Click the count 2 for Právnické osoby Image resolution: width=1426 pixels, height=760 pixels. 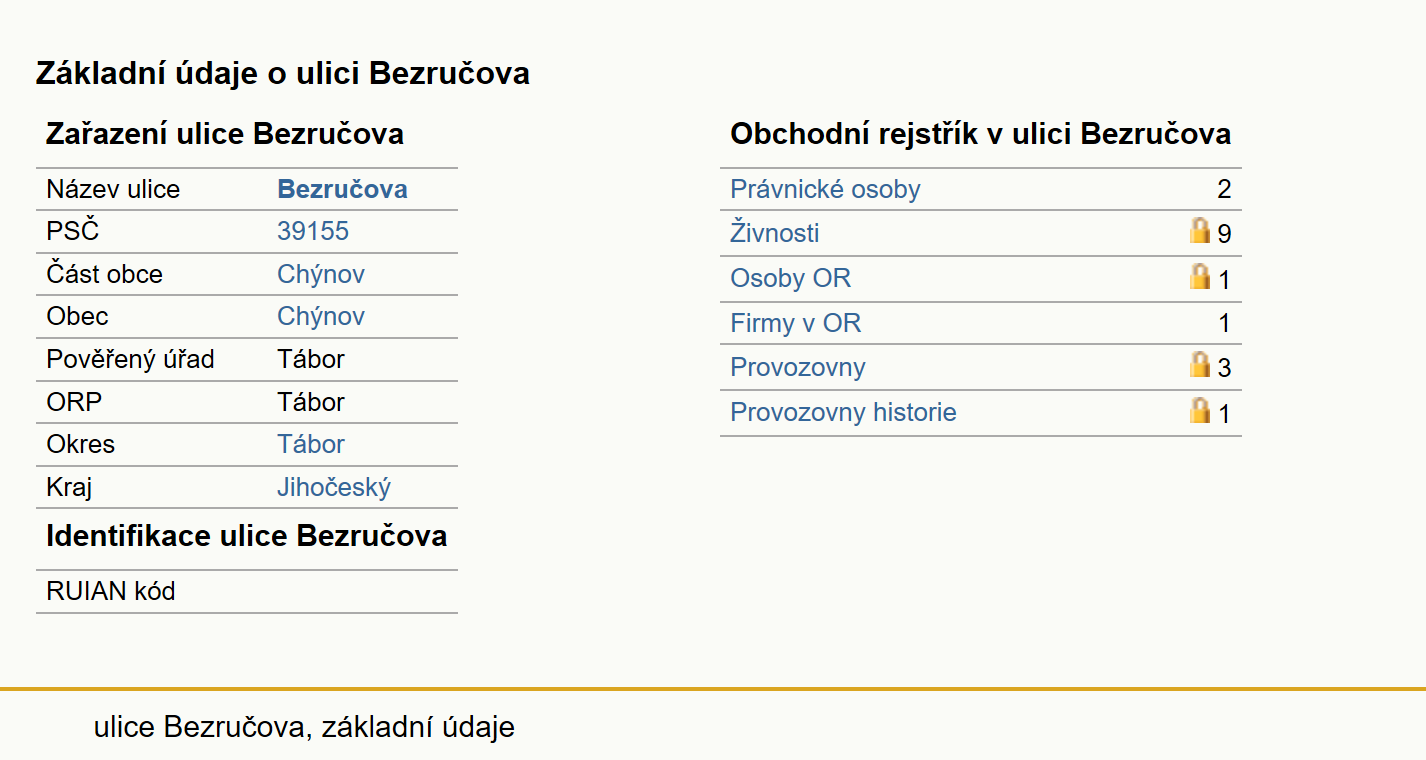[1224, 190]
